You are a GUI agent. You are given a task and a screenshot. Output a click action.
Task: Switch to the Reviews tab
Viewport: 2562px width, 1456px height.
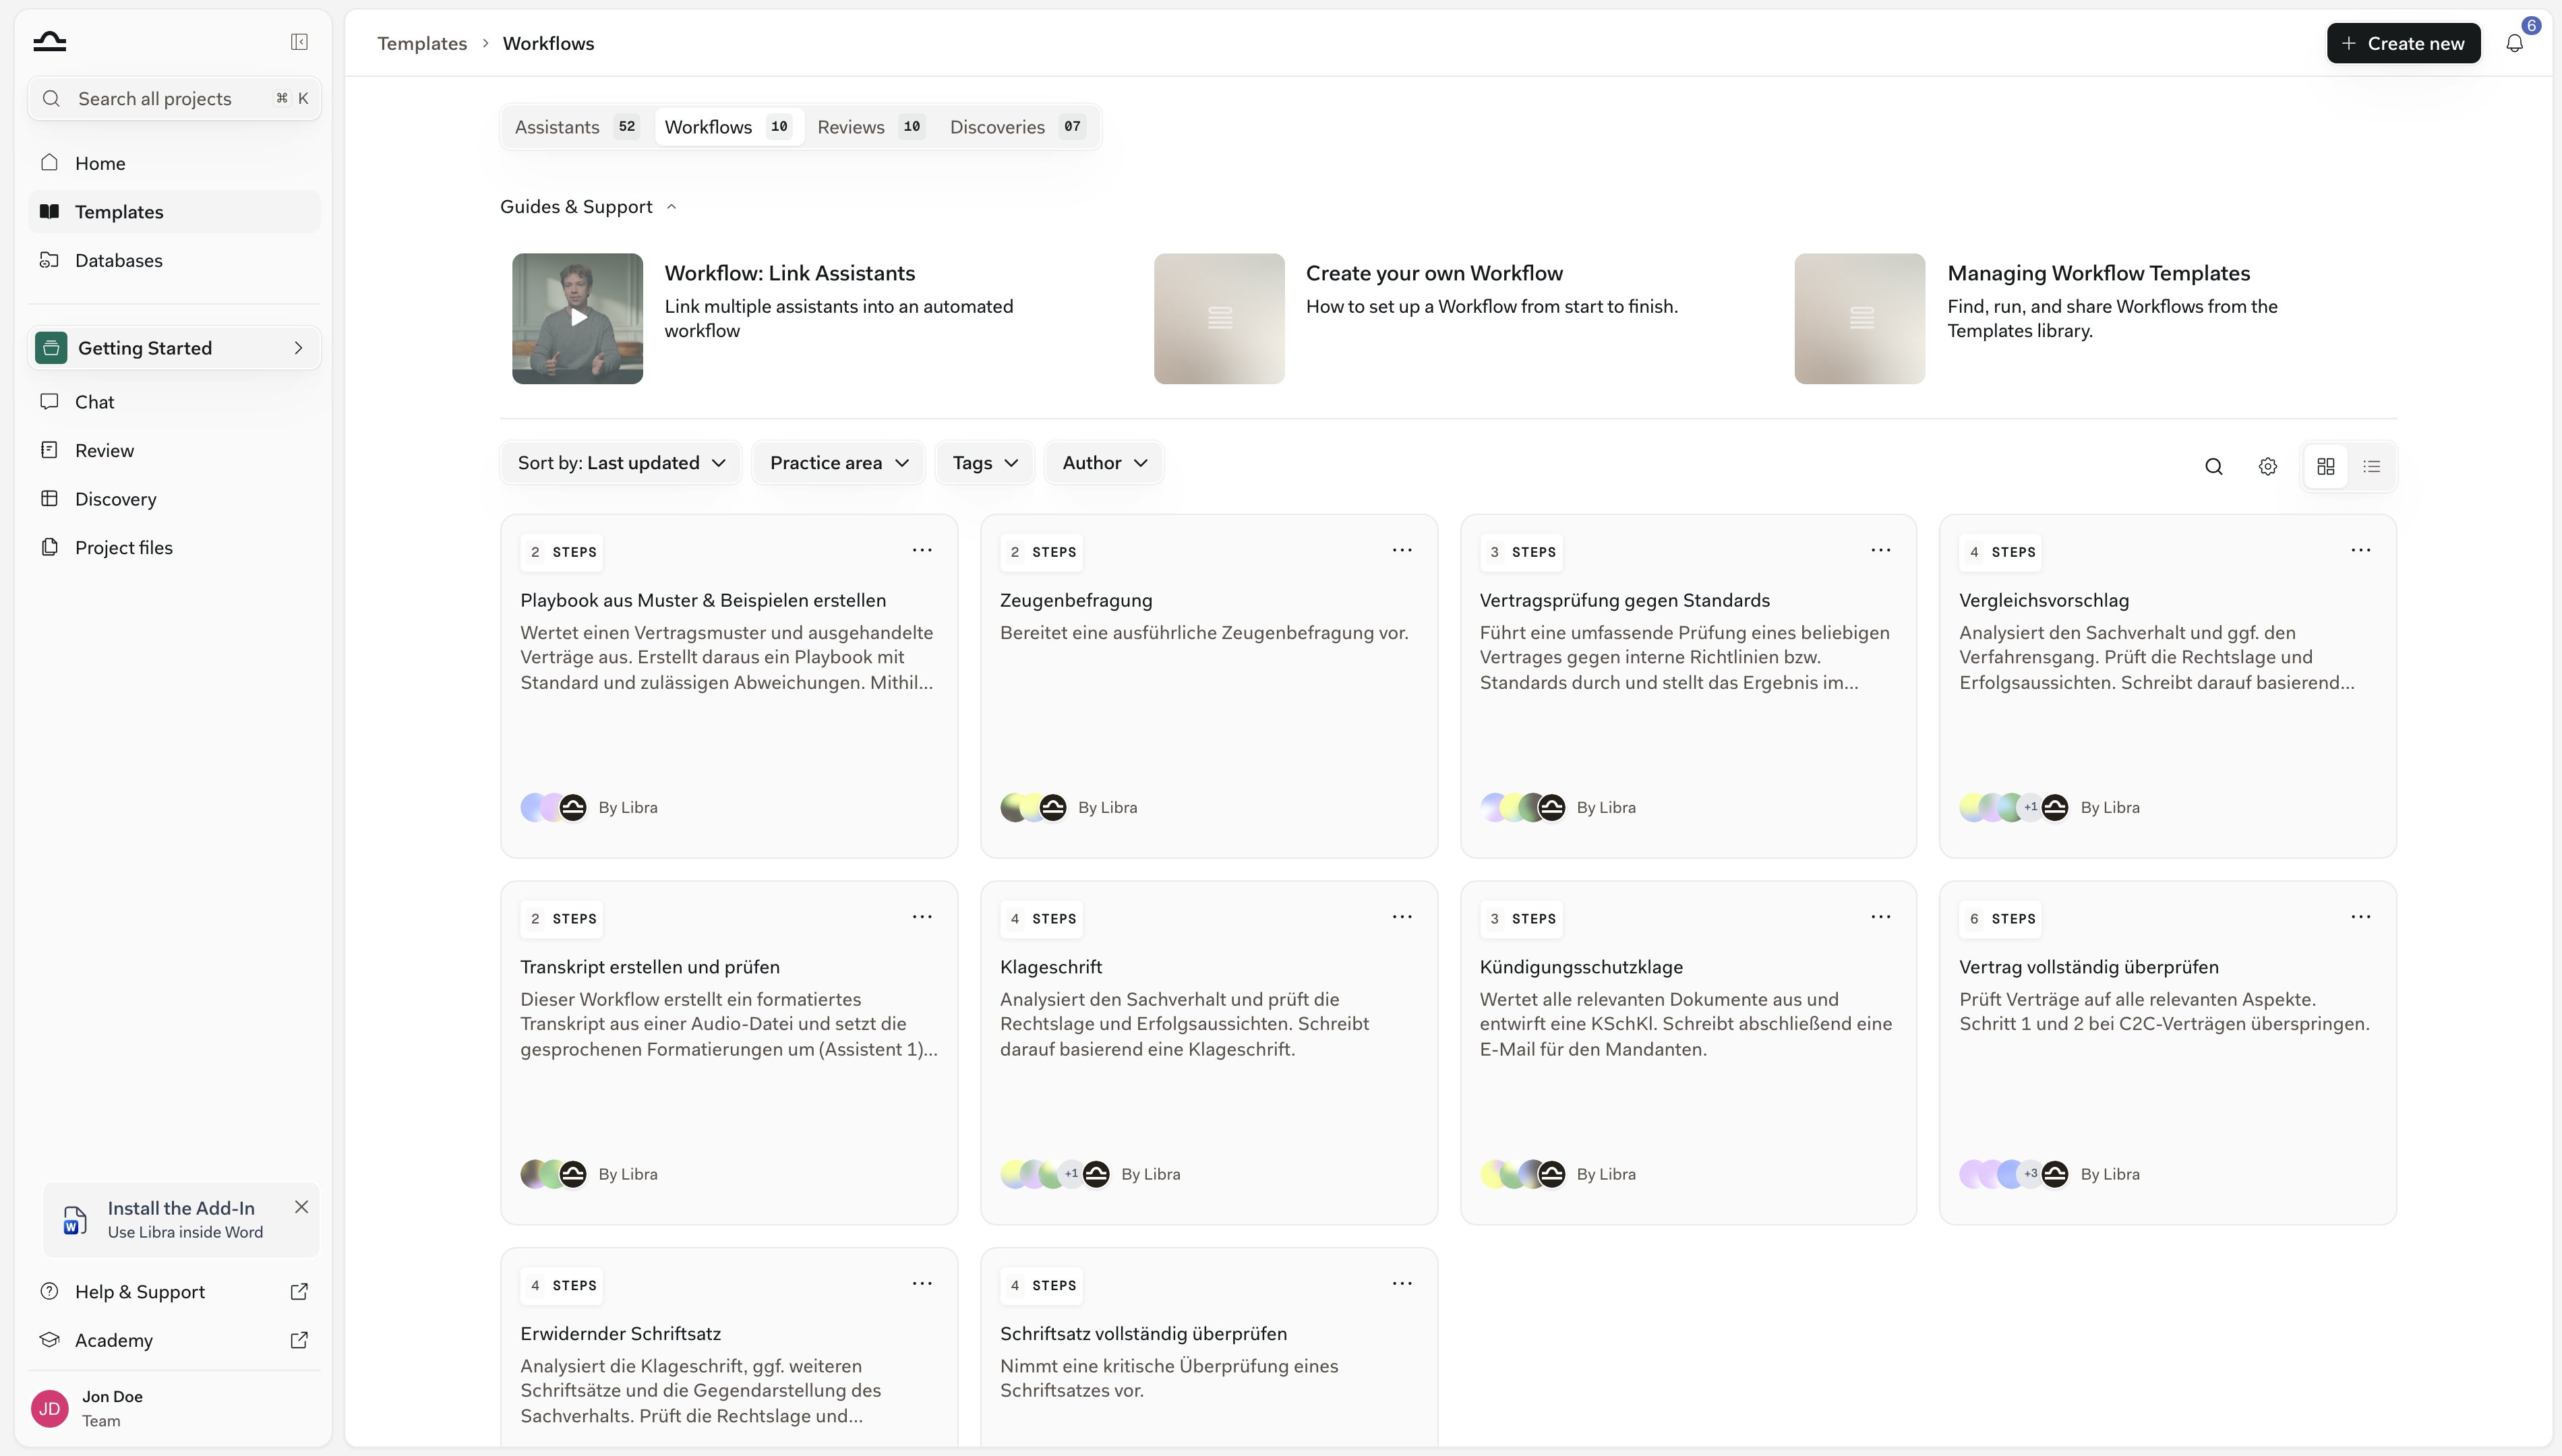point(870,127)
